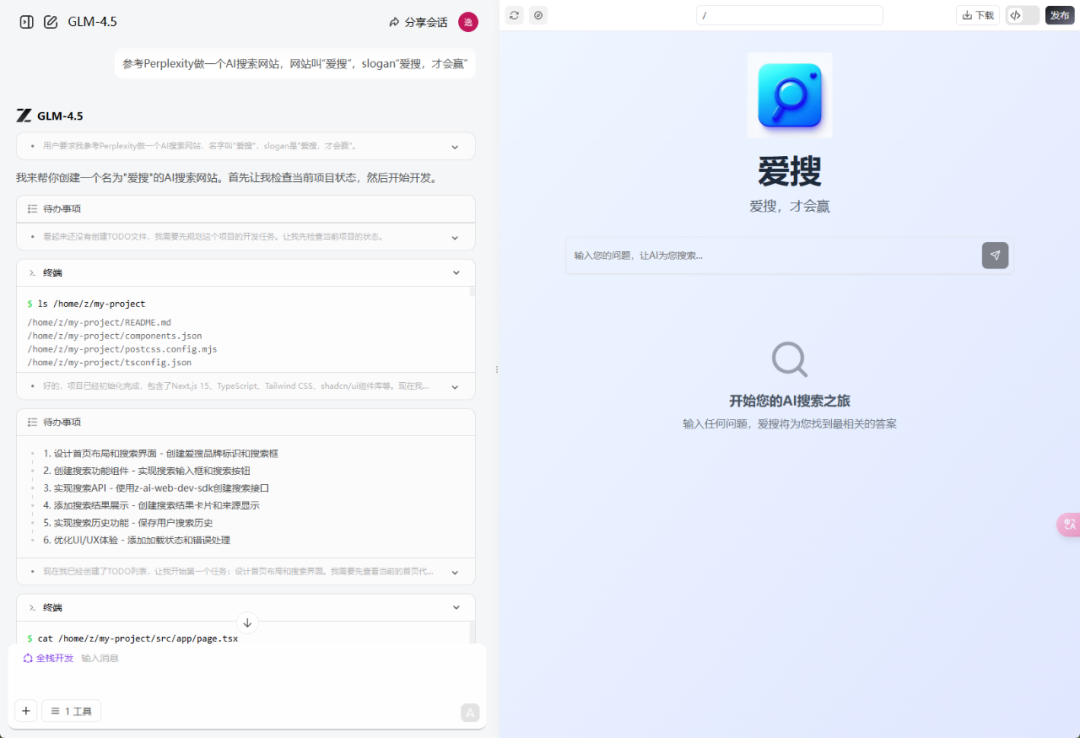Collapse the second terminal block

point(456,608)
